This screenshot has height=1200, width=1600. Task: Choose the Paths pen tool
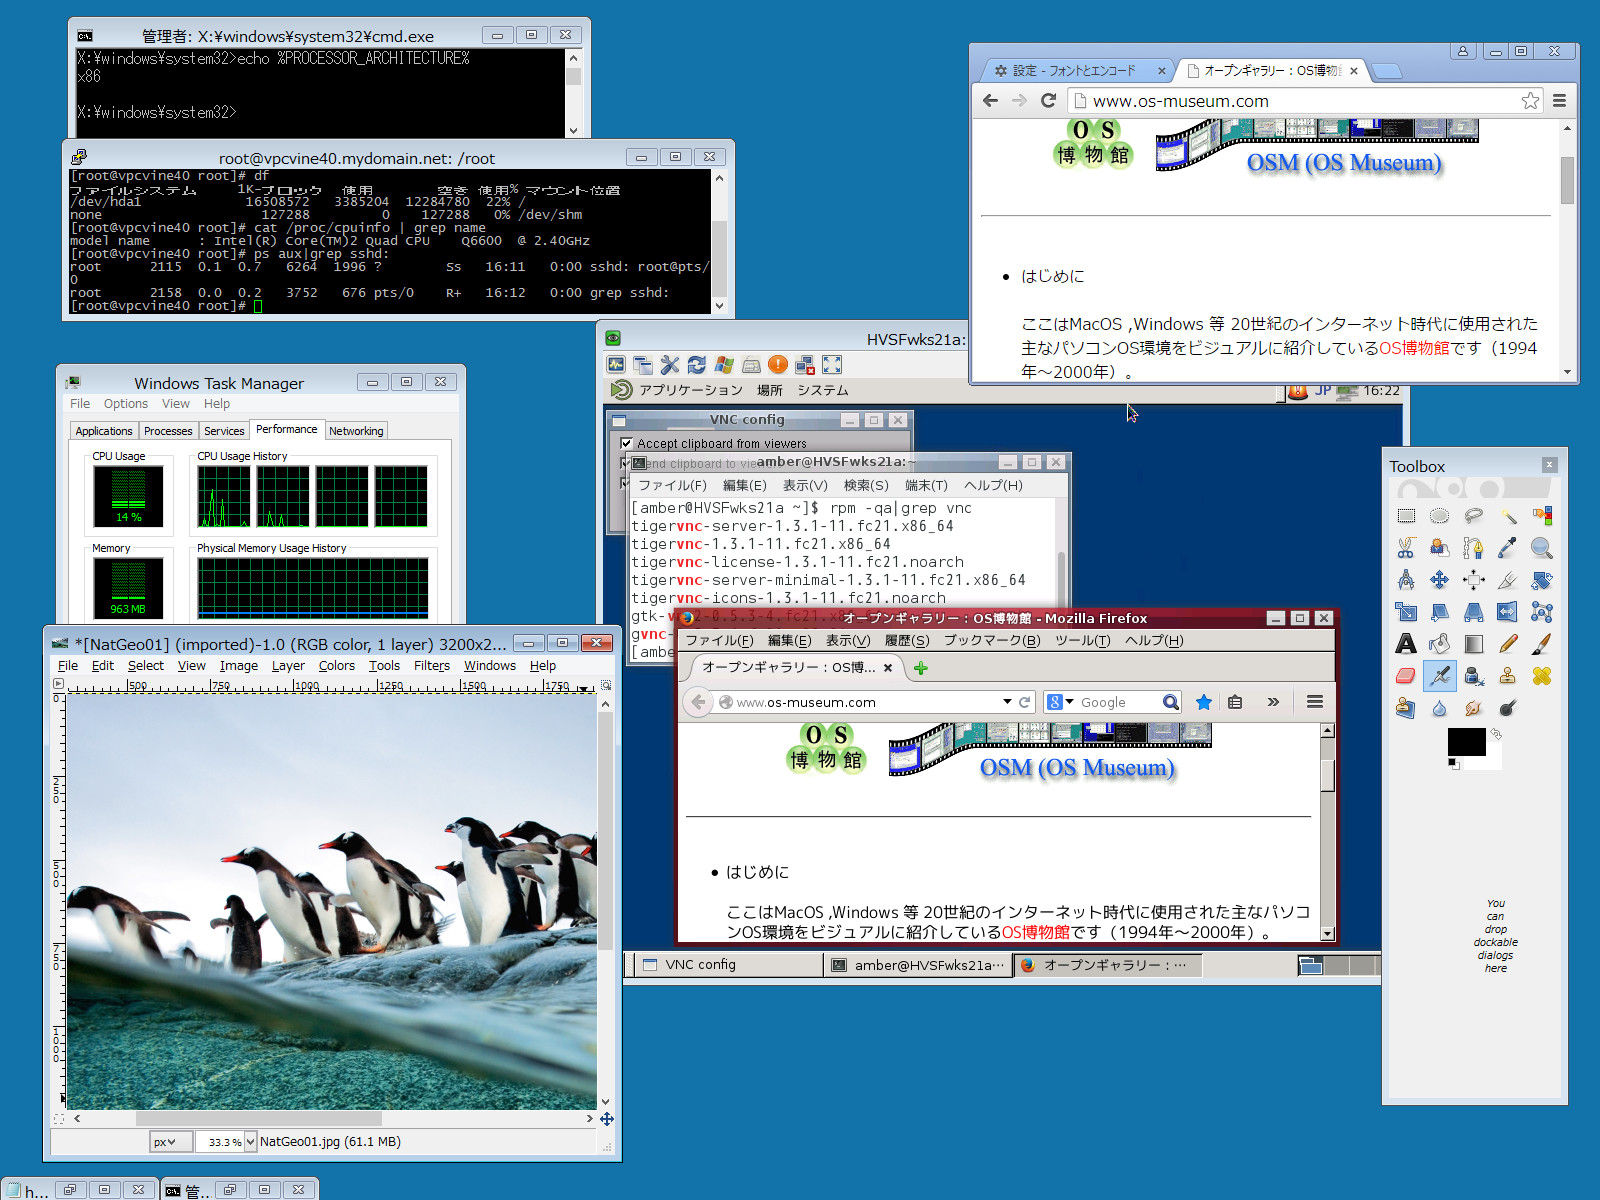pyautogui.click(x=1474, y=548)
